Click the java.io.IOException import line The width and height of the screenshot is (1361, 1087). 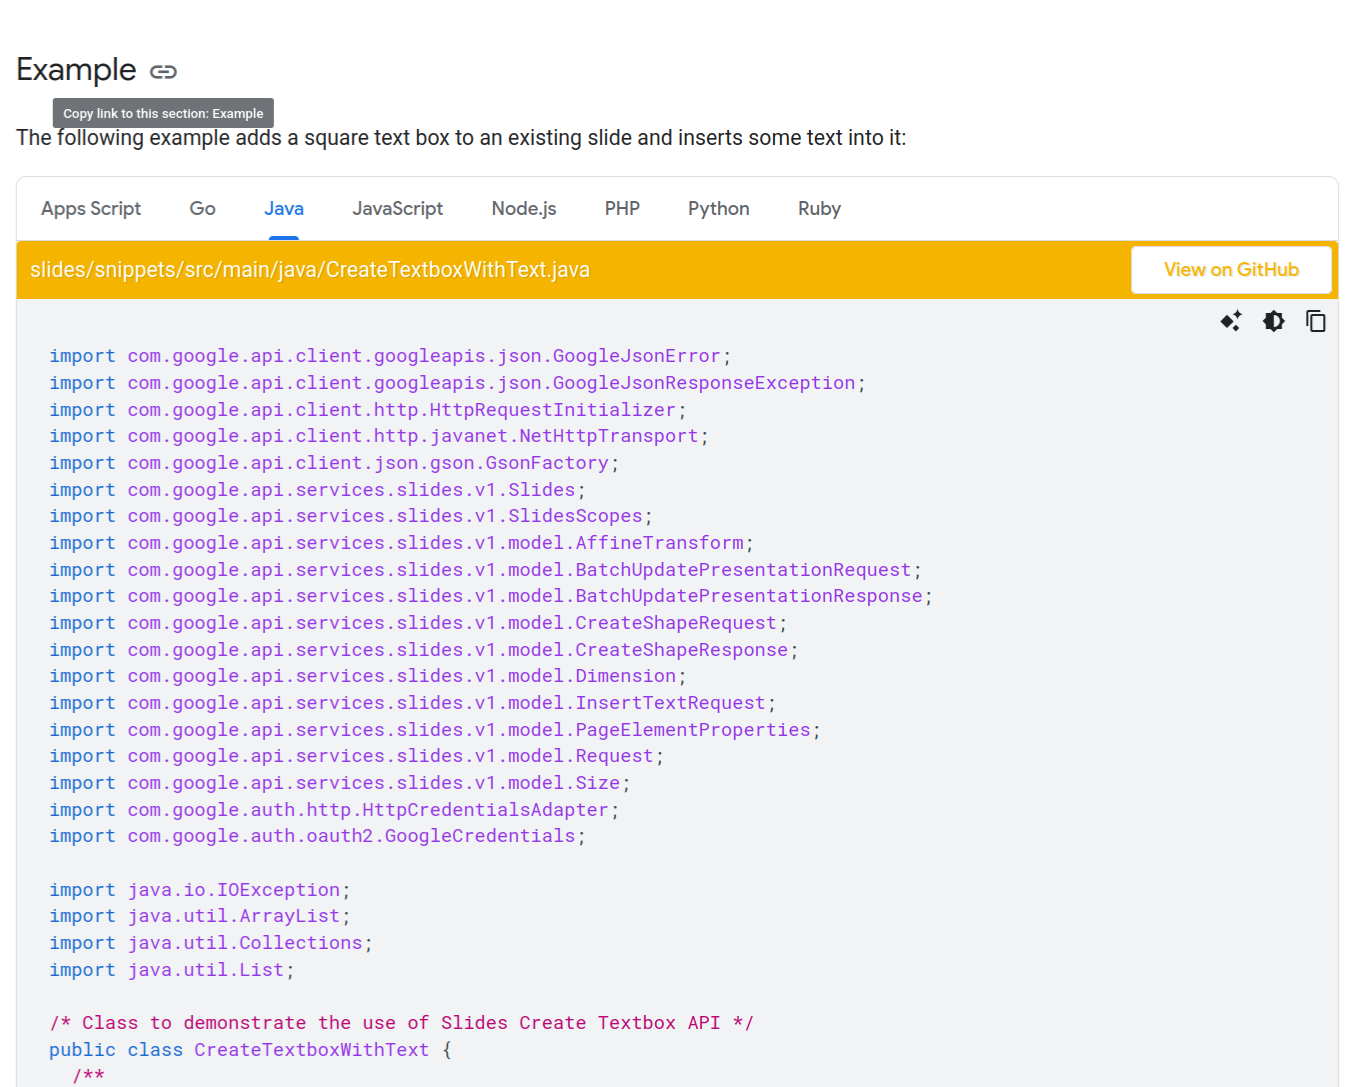pyautogui.click(x=200, y=890)
